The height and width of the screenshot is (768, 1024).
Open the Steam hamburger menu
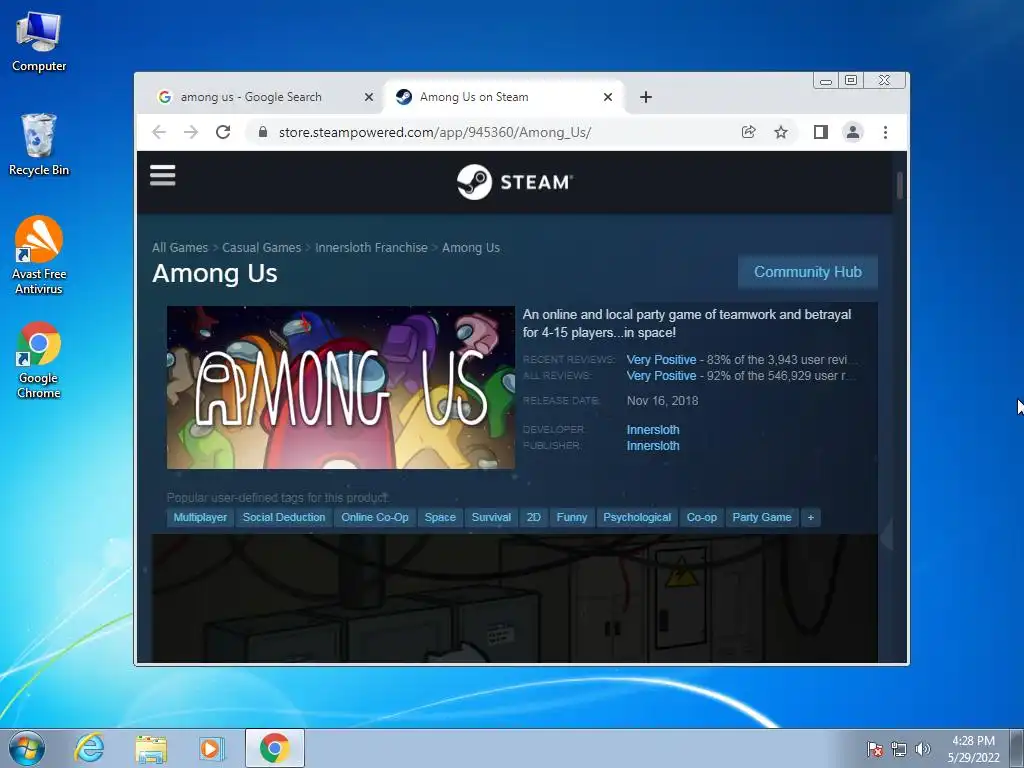coord(163,175)
